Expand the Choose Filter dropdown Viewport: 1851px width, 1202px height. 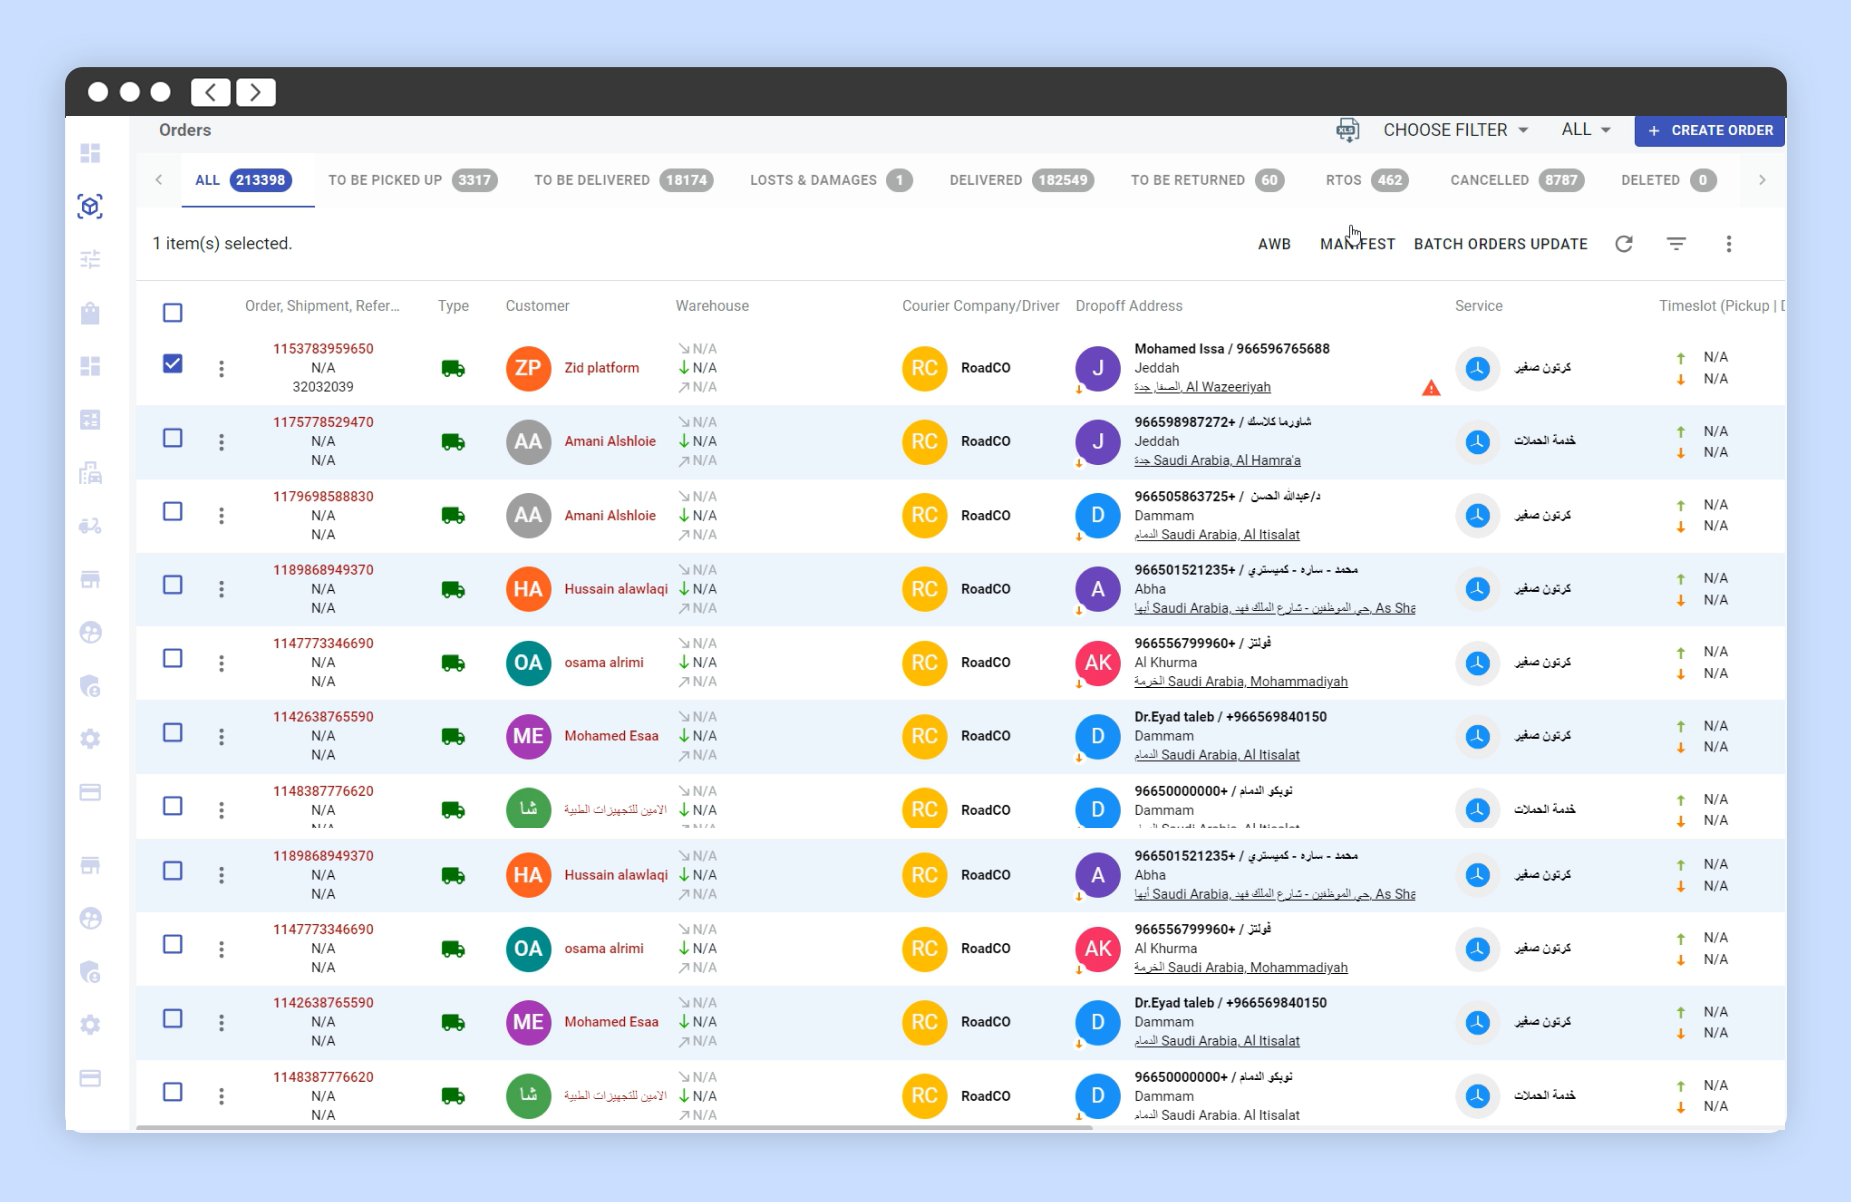(x=1455, y=130)
